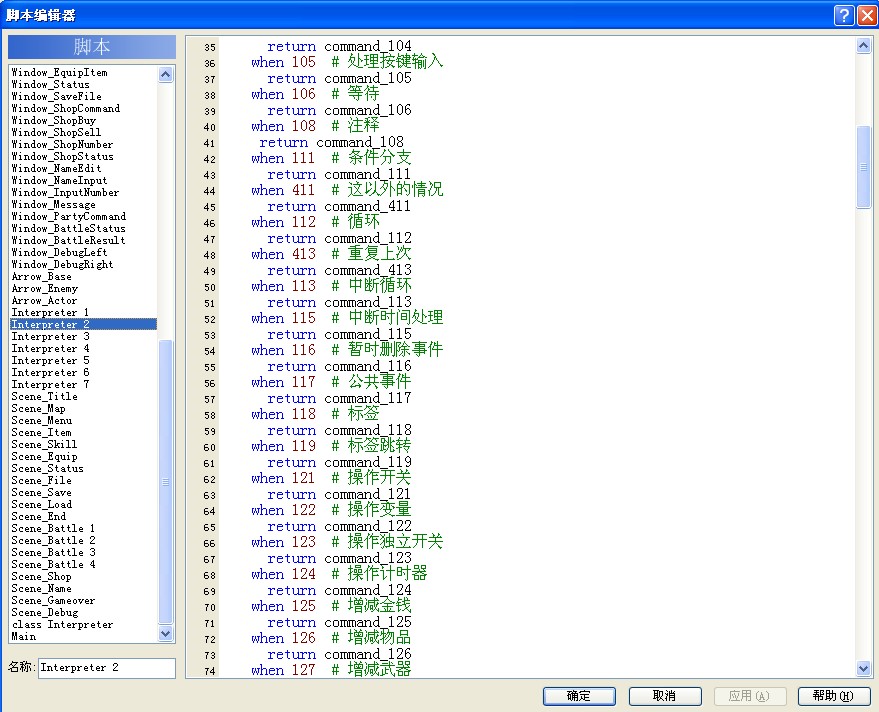The height and width of the screenshot is (712, 879).
Task: Close the script editor window
Action: click(x=867, y=15)
